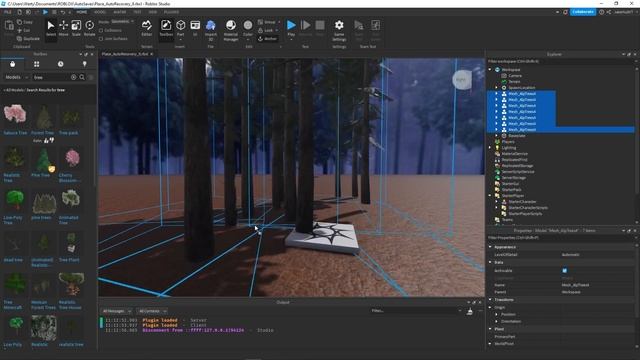Open the Toolbox Marketplace tab icon
Viewport: 640px width, 360px height.
tap(12, 64)
